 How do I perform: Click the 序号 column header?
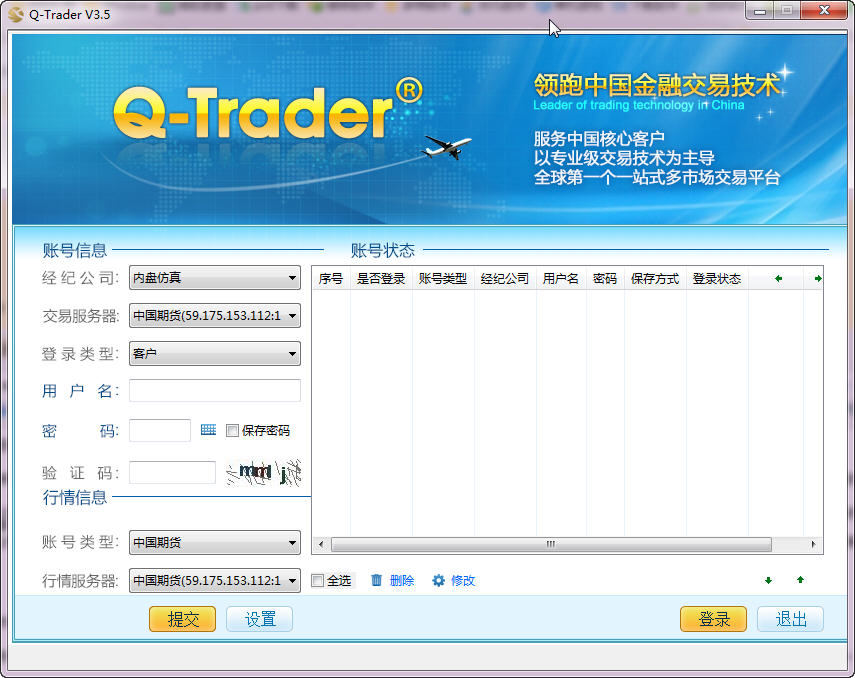coord(331,279)
